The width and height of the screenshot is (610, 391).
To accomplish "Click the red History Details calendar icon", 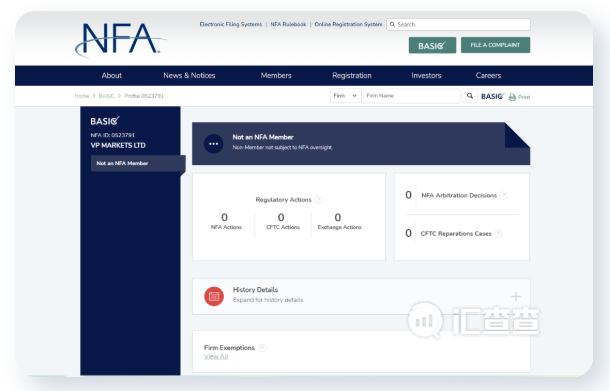I will [x=214, y=296].
